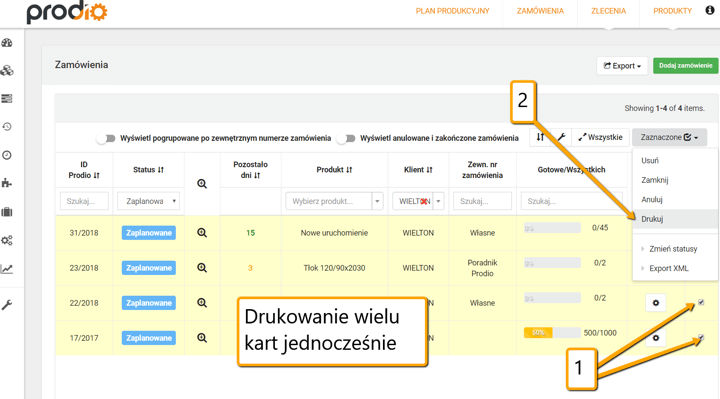720x399 pixels.
Task: Click progress bar for order 31/2018
Action: (x=552, y=228)
